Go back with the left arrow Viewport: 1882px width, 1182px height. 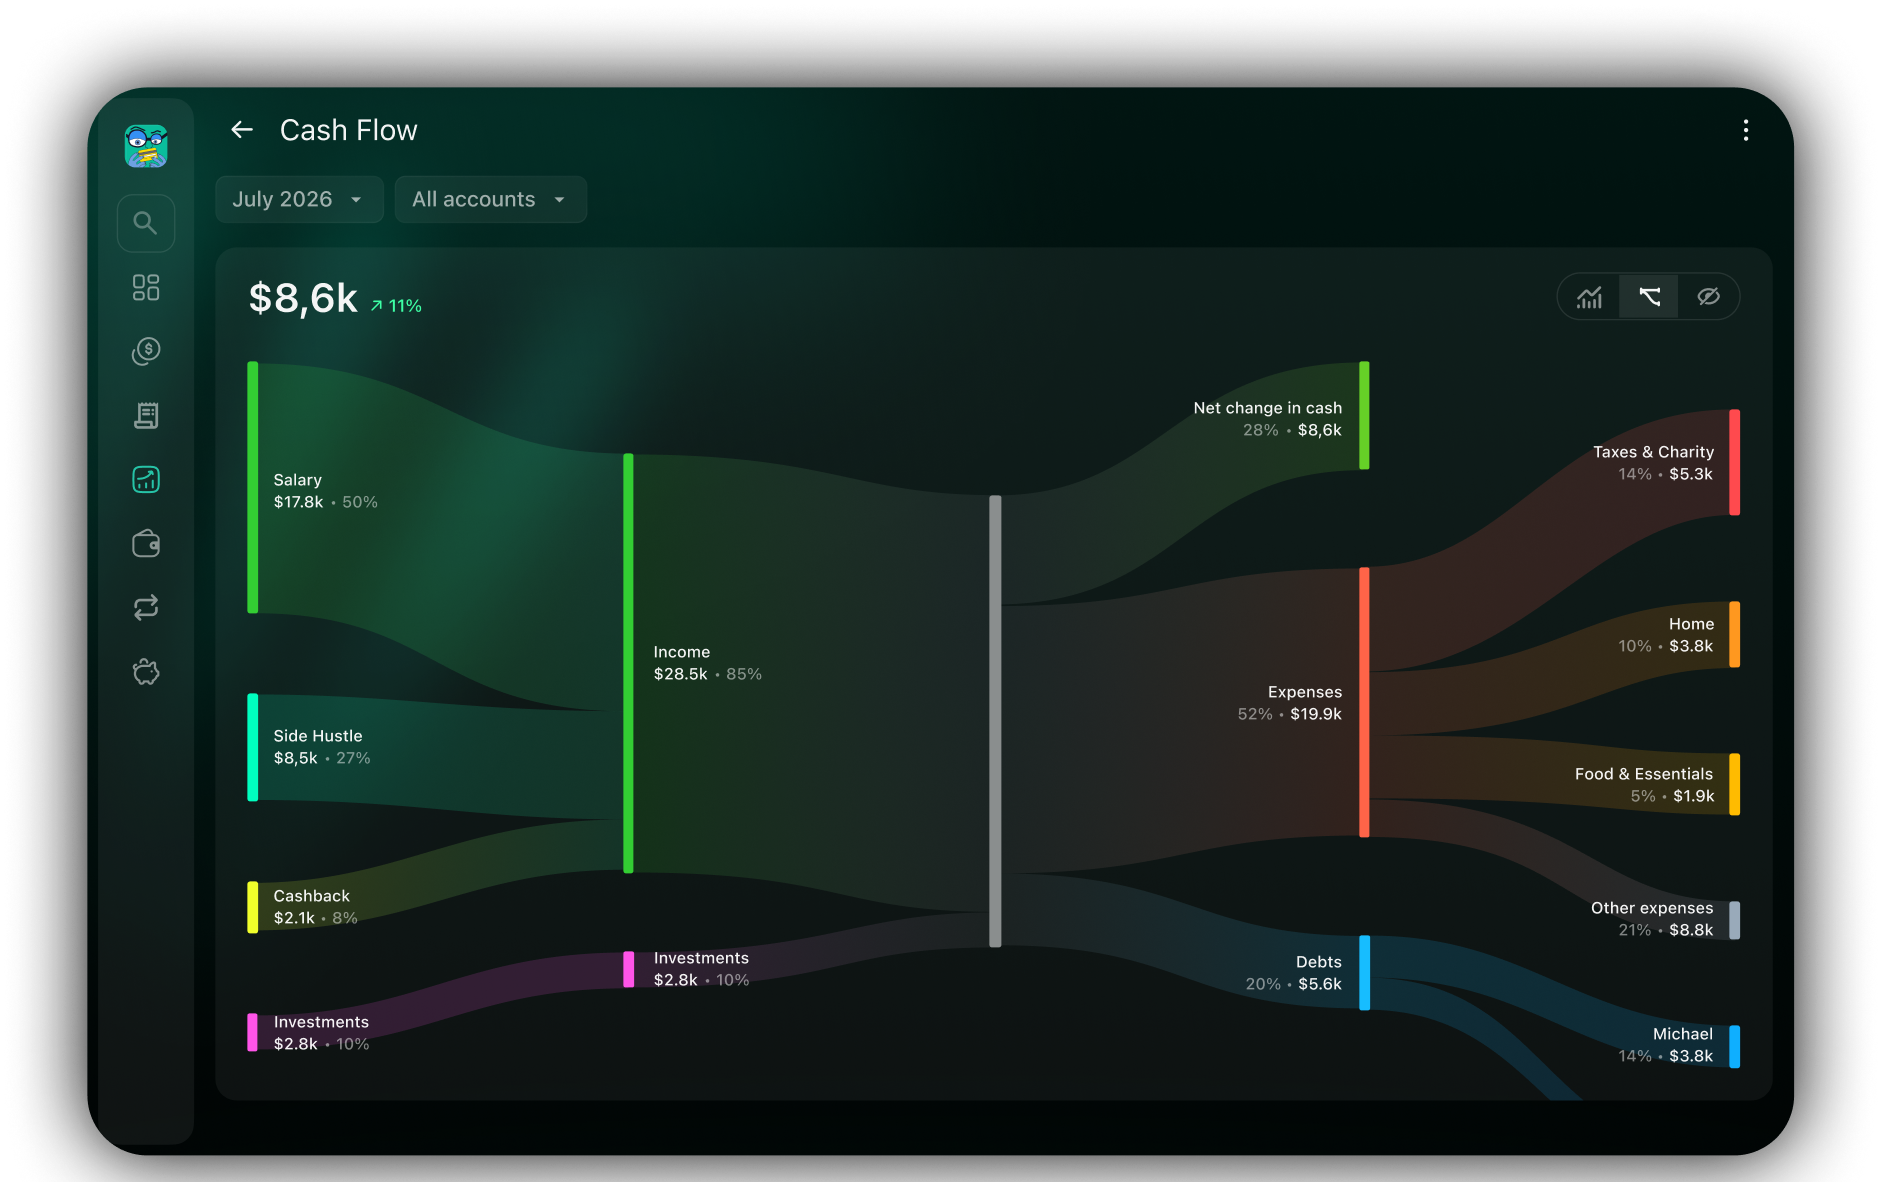coord(242,130)
